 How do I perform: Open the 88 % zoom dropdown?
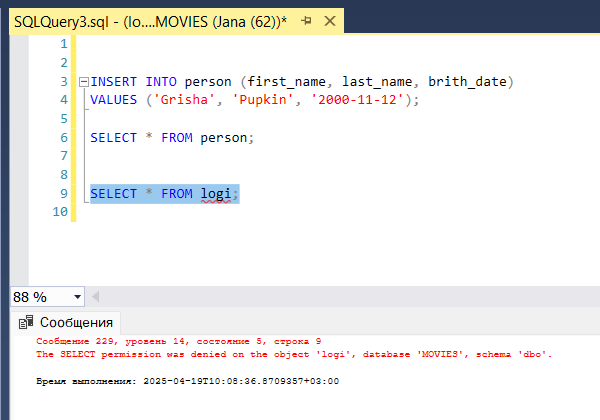point(77,297)
